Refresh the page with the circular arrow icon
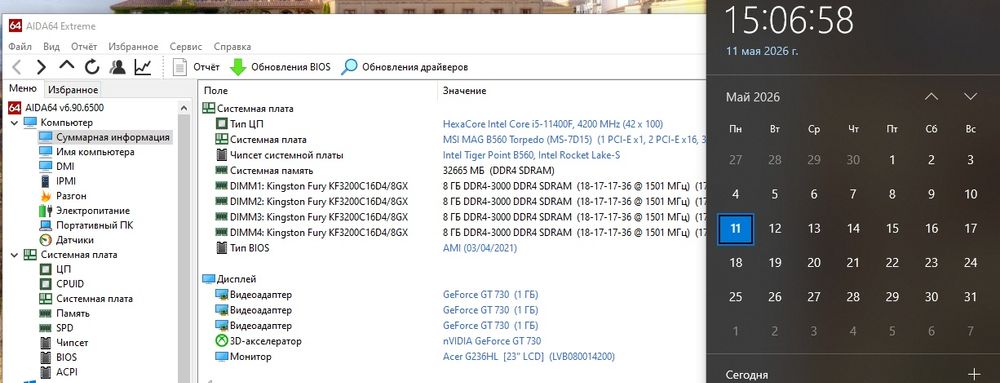Screen dimensions: 1000x383 click(x=92, y=67)
